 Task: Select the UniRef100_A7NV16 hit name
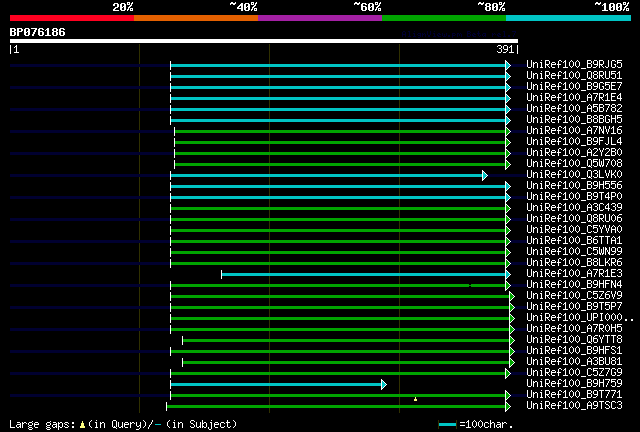574,131
